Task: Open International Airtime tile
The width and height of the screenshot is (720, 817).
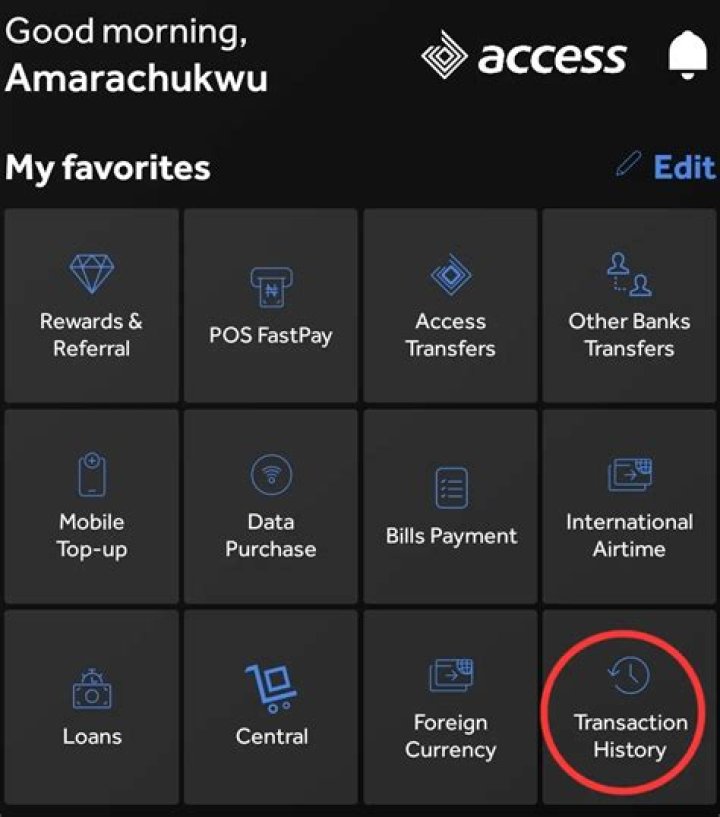Action: [x=629, y=506]
